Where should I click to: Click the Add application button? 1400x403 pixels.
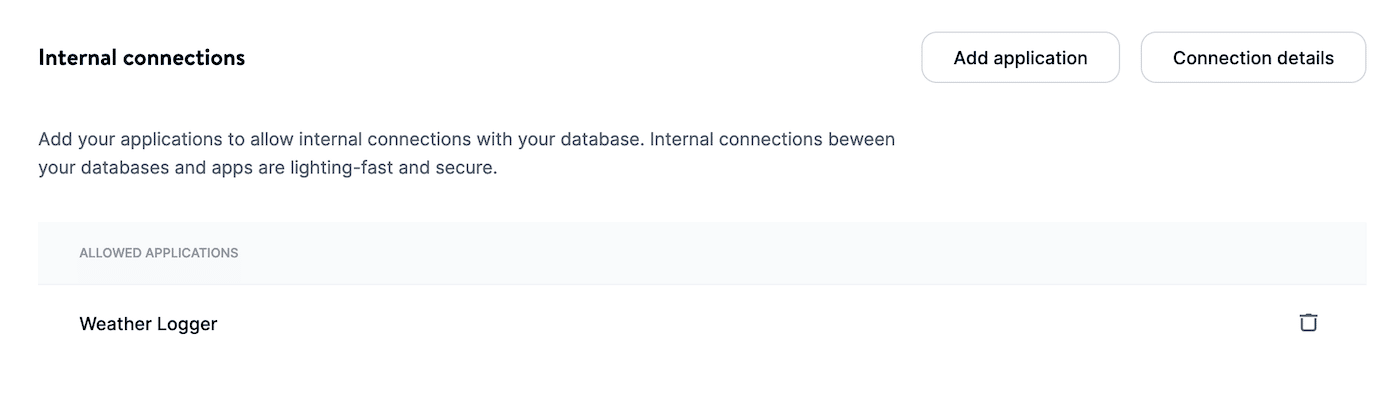[1020, 58]
